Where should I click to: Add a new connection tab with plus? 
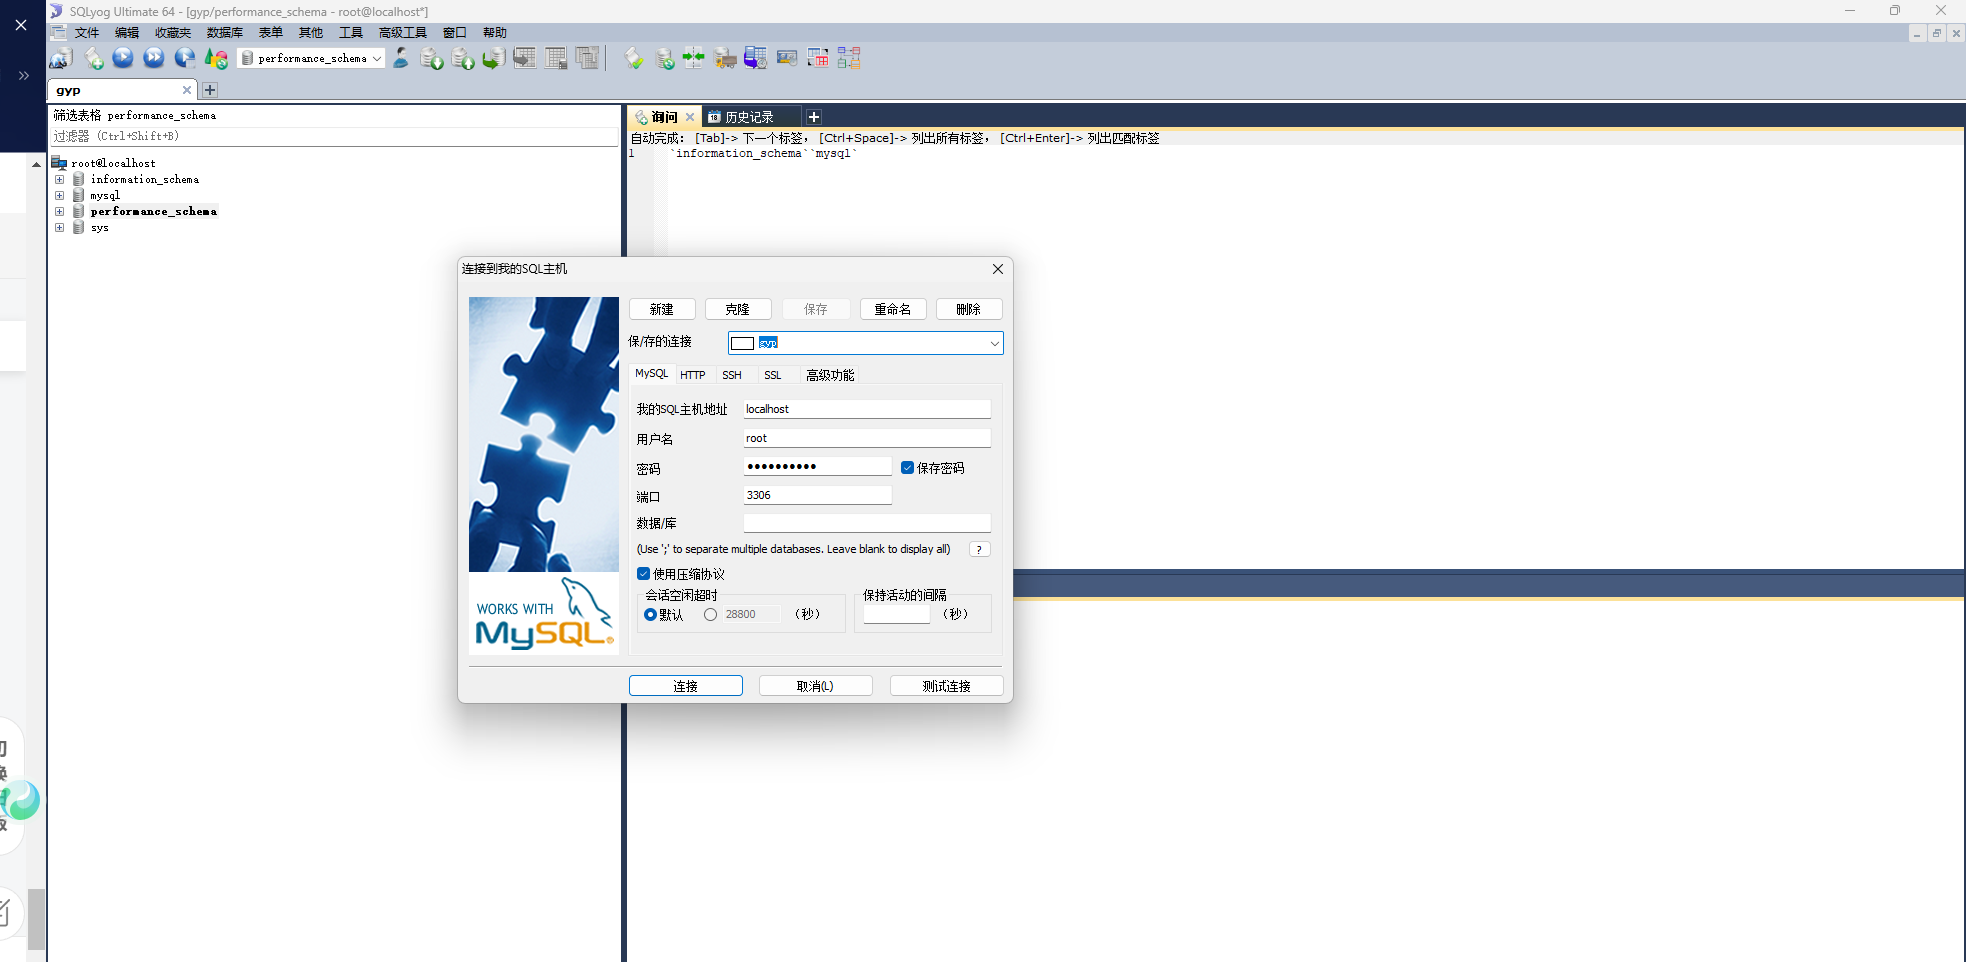(x=210, y=90)
